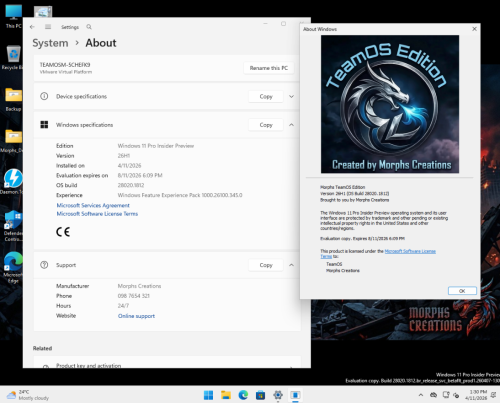This screenshot has width=500, height=403.
Task: Click the Windows Start button
Action: (209, 395)
